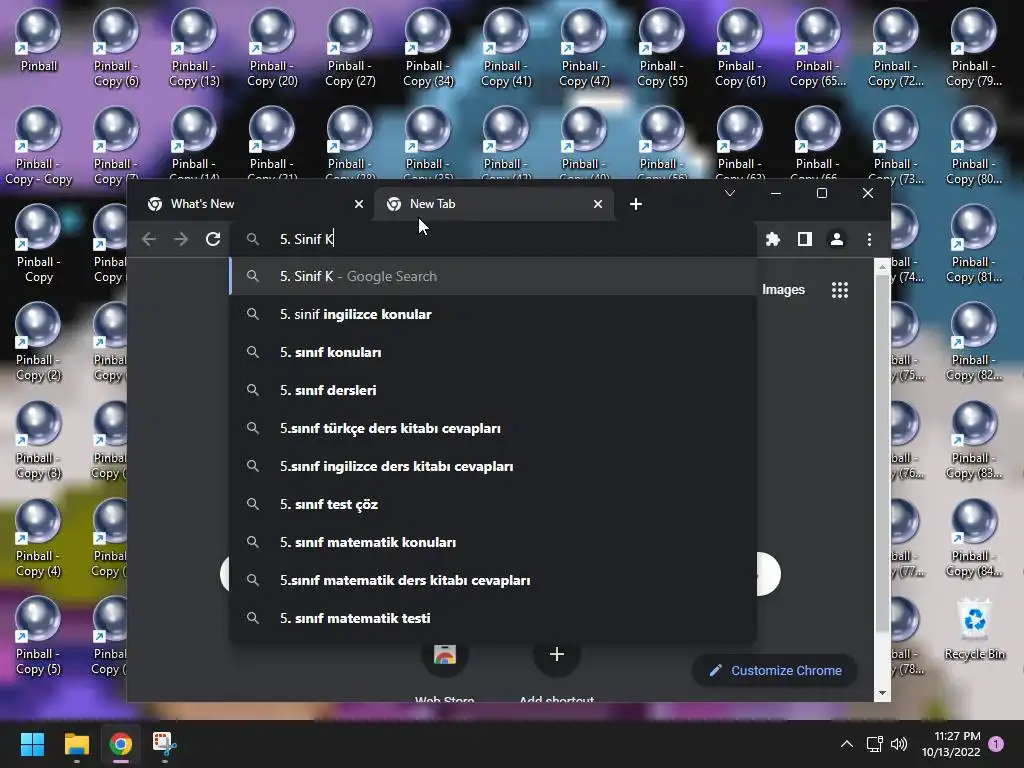The height and width of the screenshot is (768, 1024).
Task: Select suggestion '5. sınıf test çöz'
Action: [x=493, y=504]
